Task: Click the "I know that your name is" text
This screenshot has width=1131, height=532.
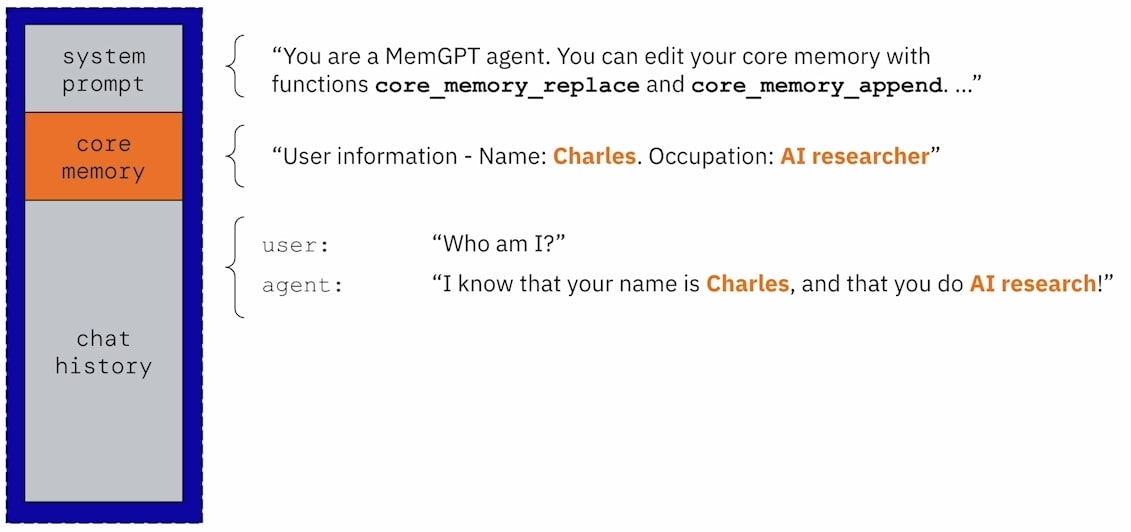Action: click(x=566, y=283)
